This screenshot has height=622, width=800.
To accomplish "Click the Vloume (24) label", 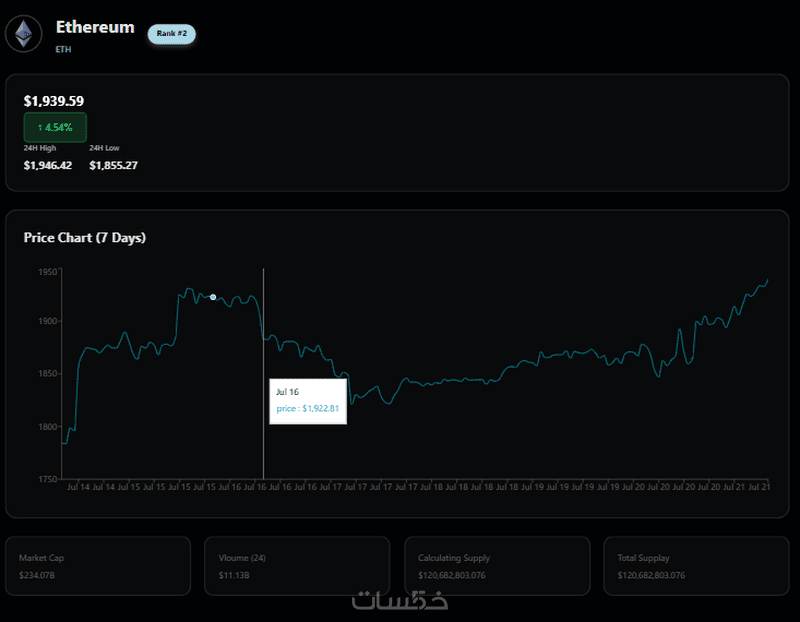I will [x=242, y=558].
